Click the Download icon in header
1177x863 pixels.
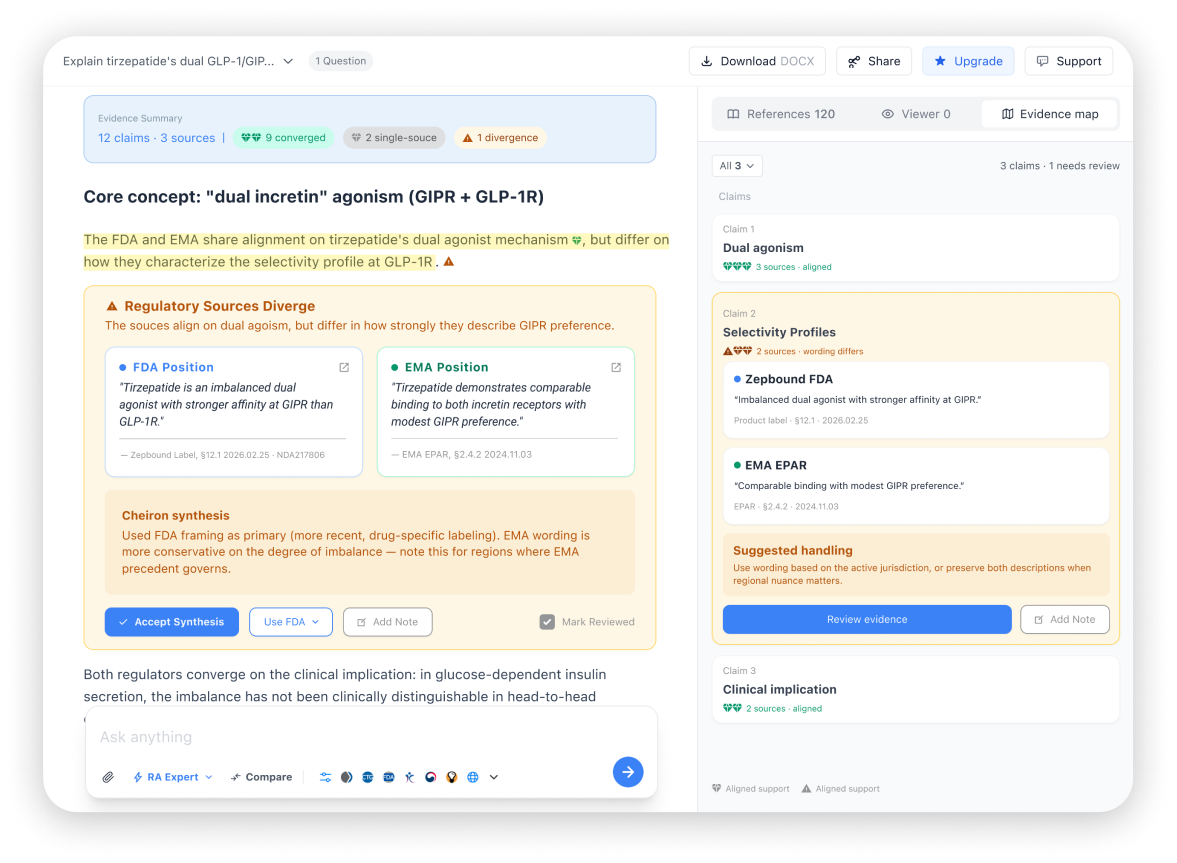(x=706, y=62)
